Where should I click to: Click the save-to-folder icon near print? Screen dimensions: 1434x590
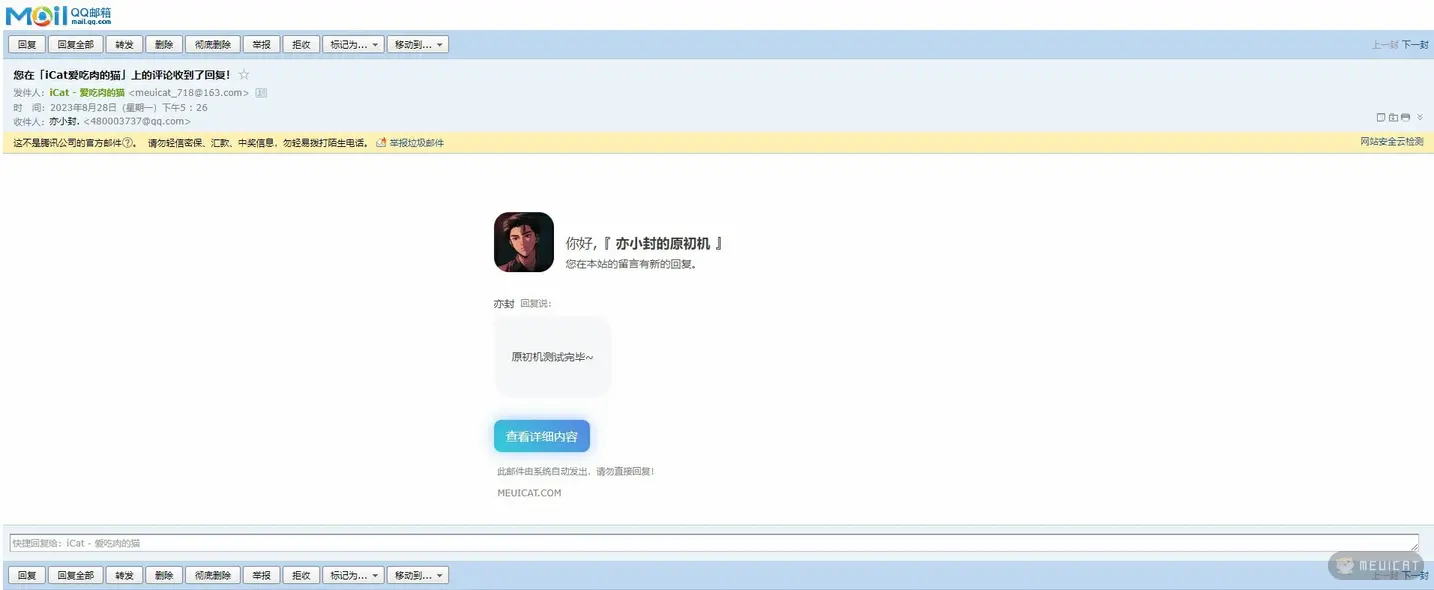click(1393, 117)
